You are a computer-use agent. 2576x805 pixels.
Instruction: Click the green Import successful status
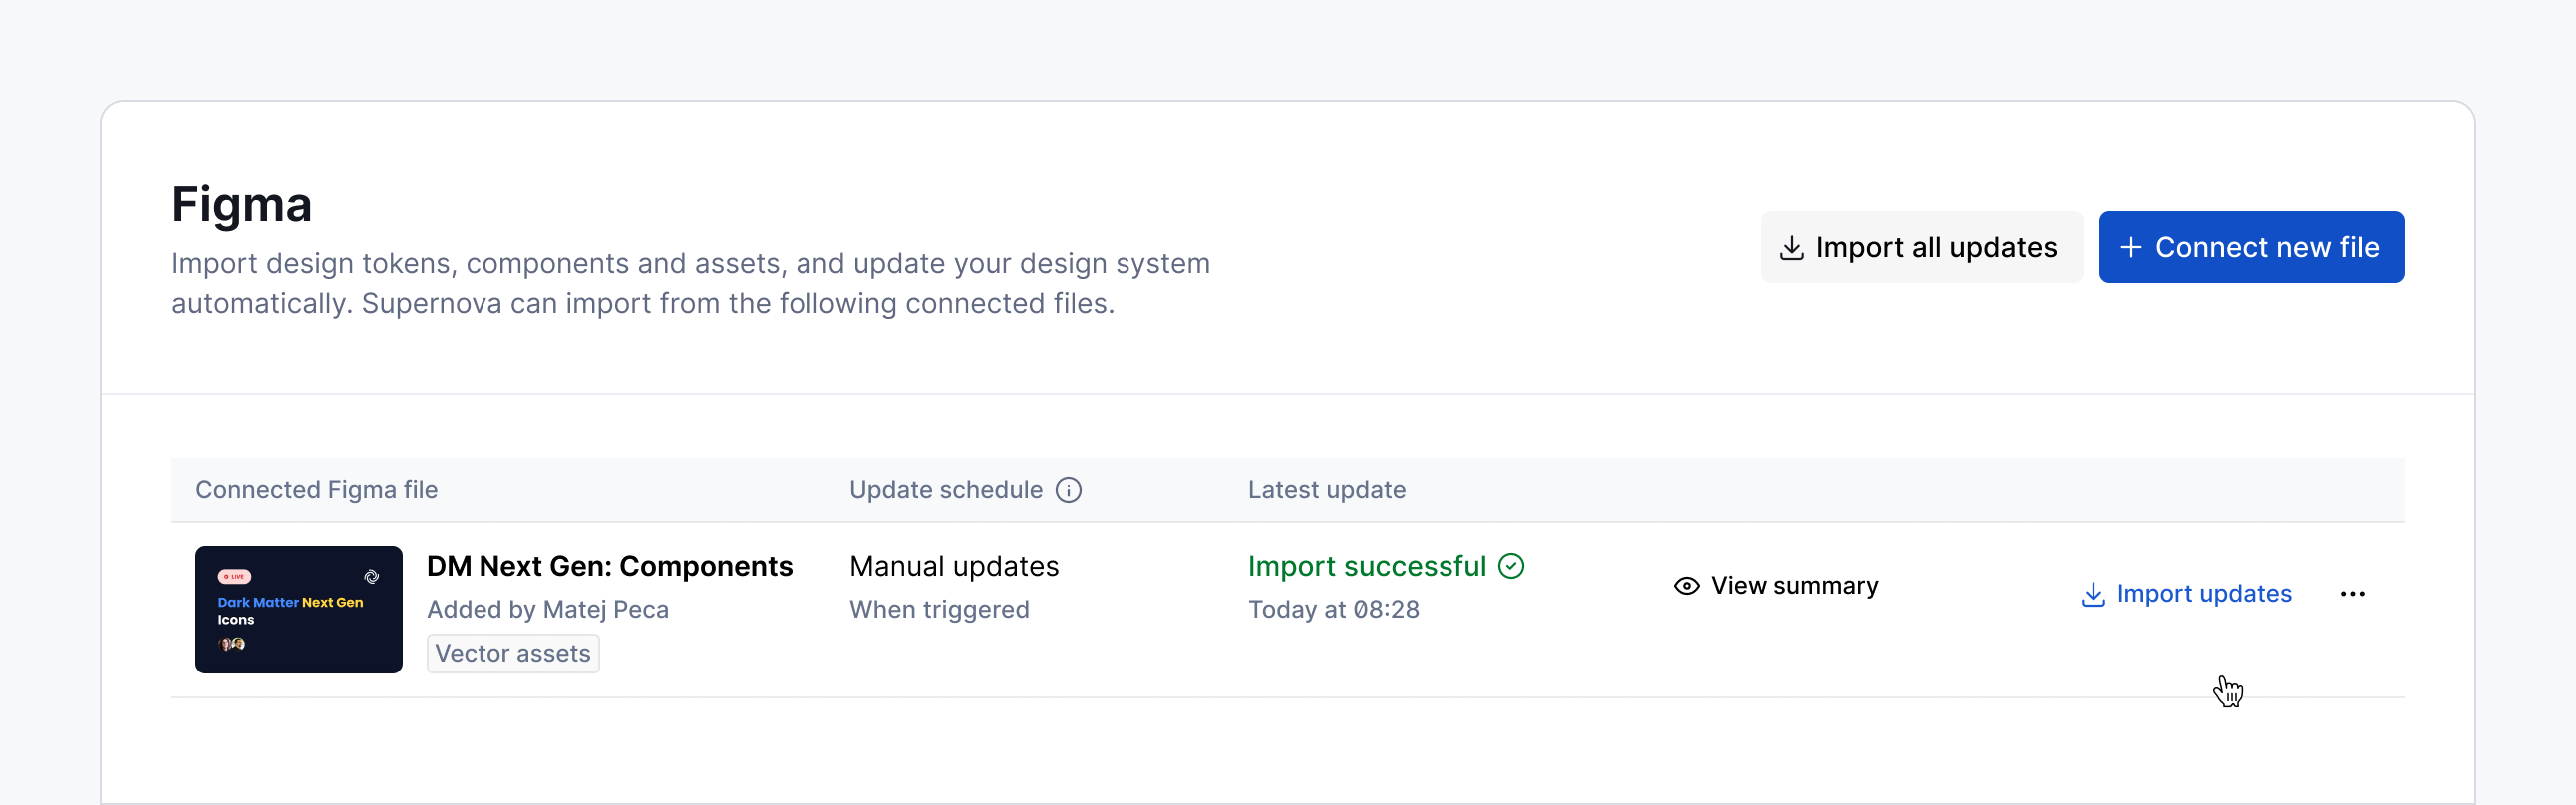(1385, 566)
